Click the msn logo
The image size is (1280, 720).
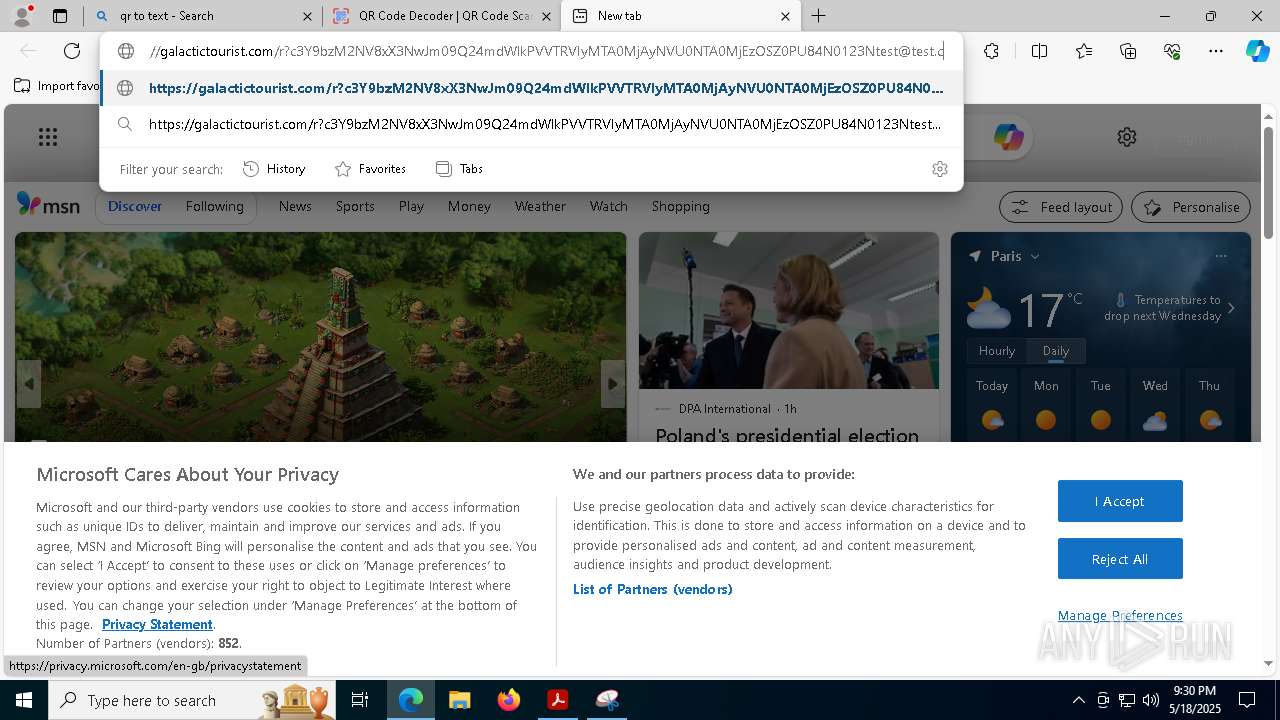click(x=48, y=205)
